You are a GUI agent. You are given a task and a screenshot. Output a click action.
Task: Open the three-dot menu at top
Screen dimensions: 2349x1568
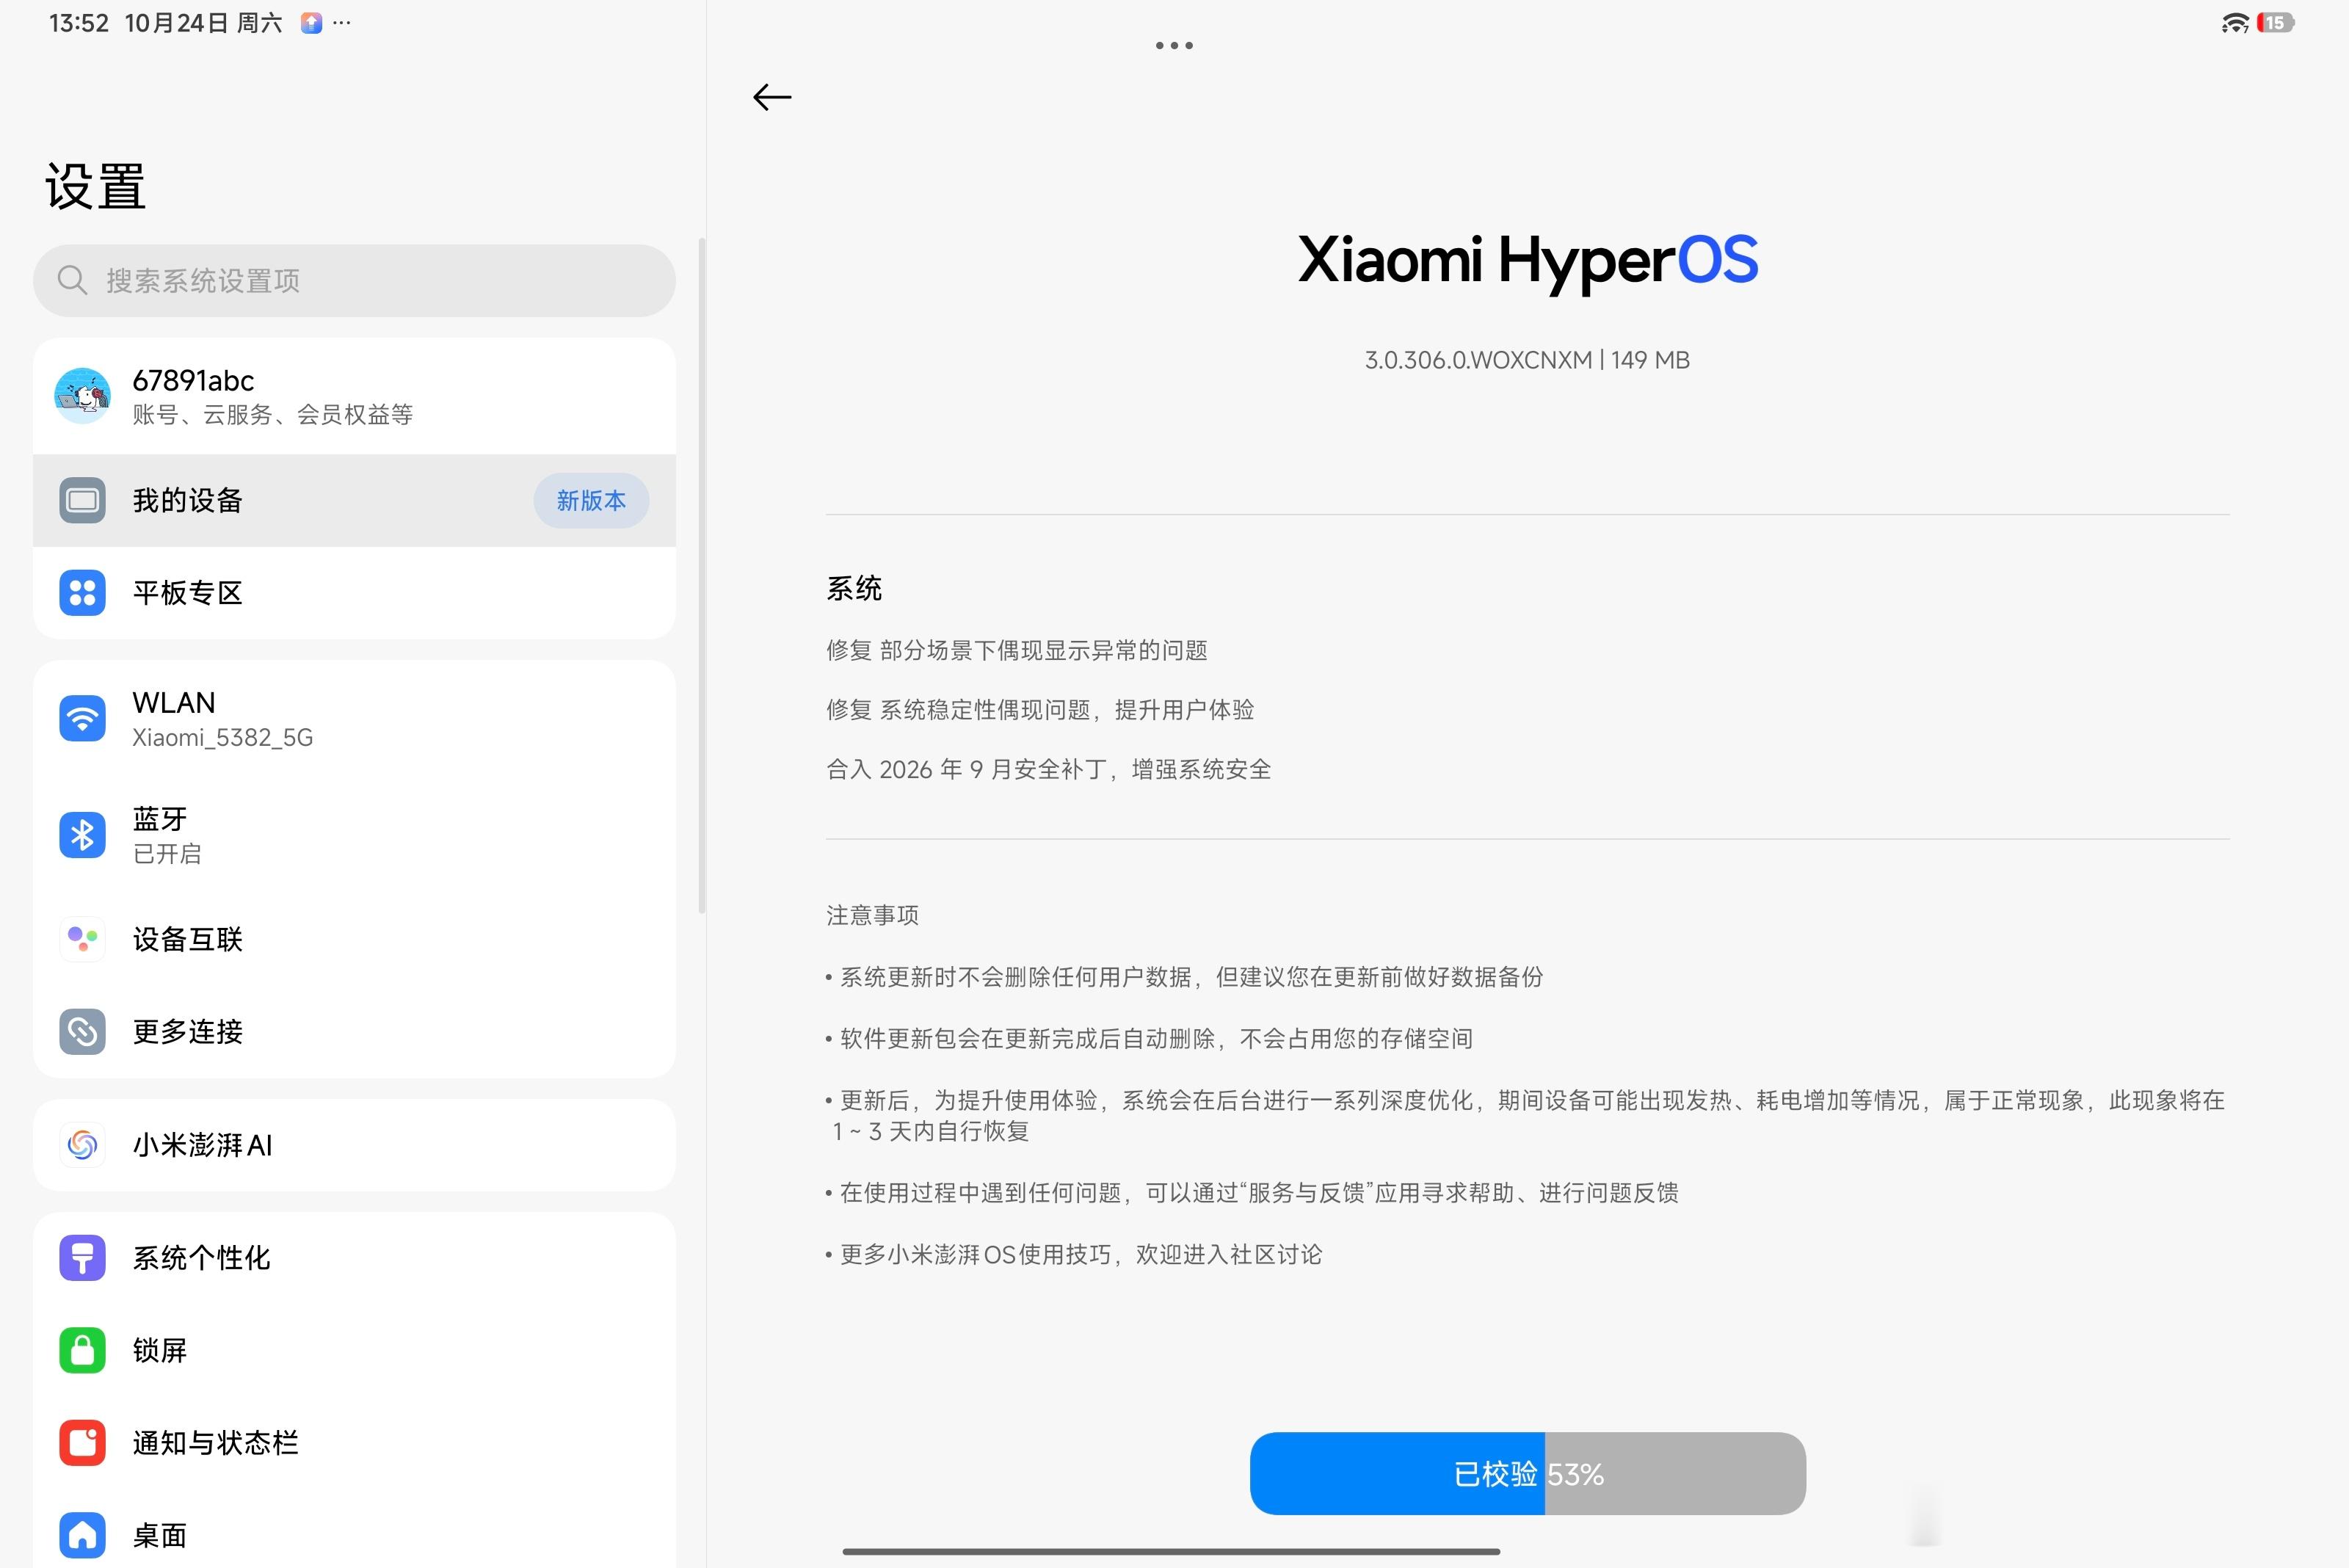coord(1174,45)
